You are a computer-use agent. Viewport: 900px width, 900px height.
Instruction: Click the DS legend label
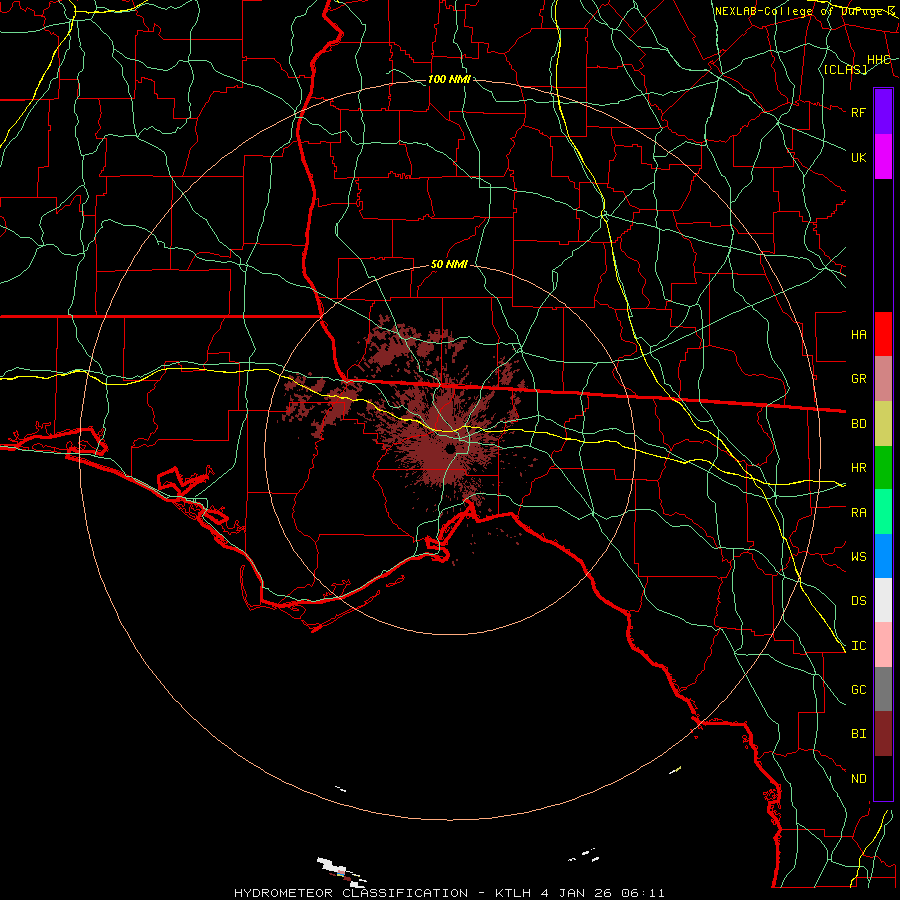pyautogui.click(x=858, y=601)
